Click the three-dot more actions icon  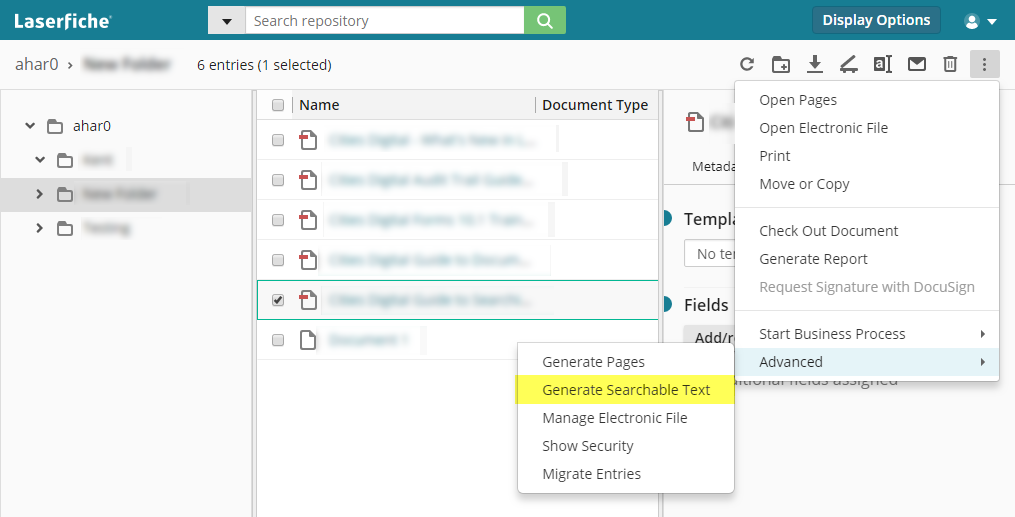pyautogui.click(x=984, y=65)
